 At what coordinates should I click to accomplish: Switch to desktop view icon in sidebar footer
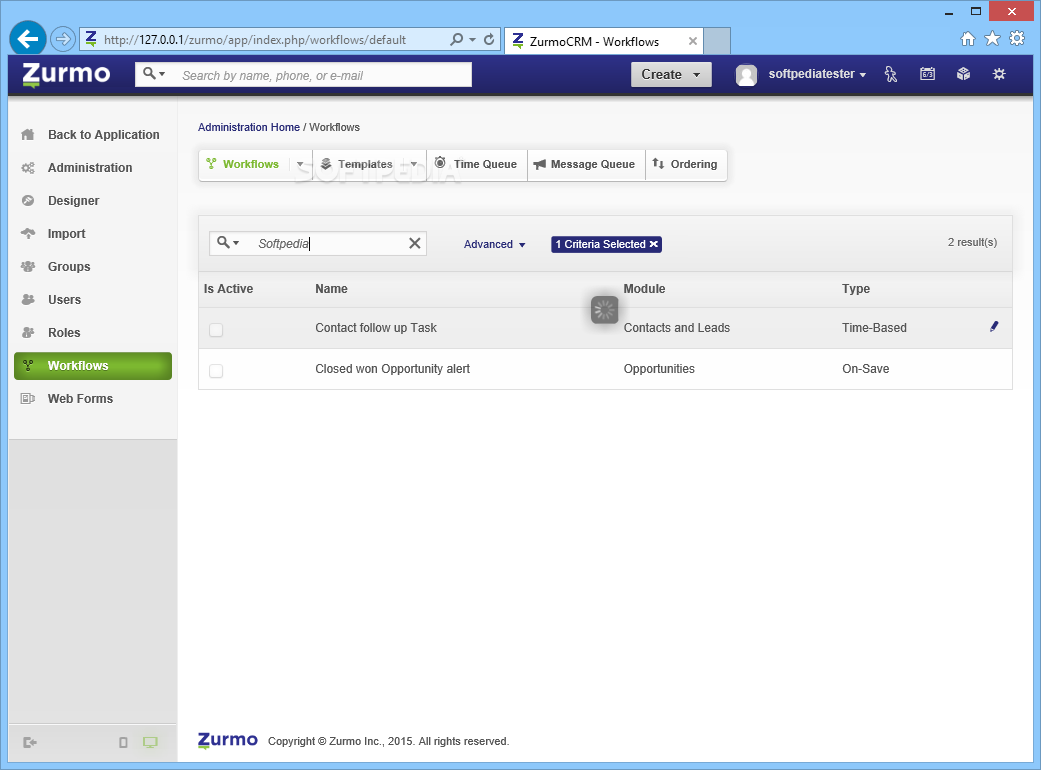click(x=151, y=743)
